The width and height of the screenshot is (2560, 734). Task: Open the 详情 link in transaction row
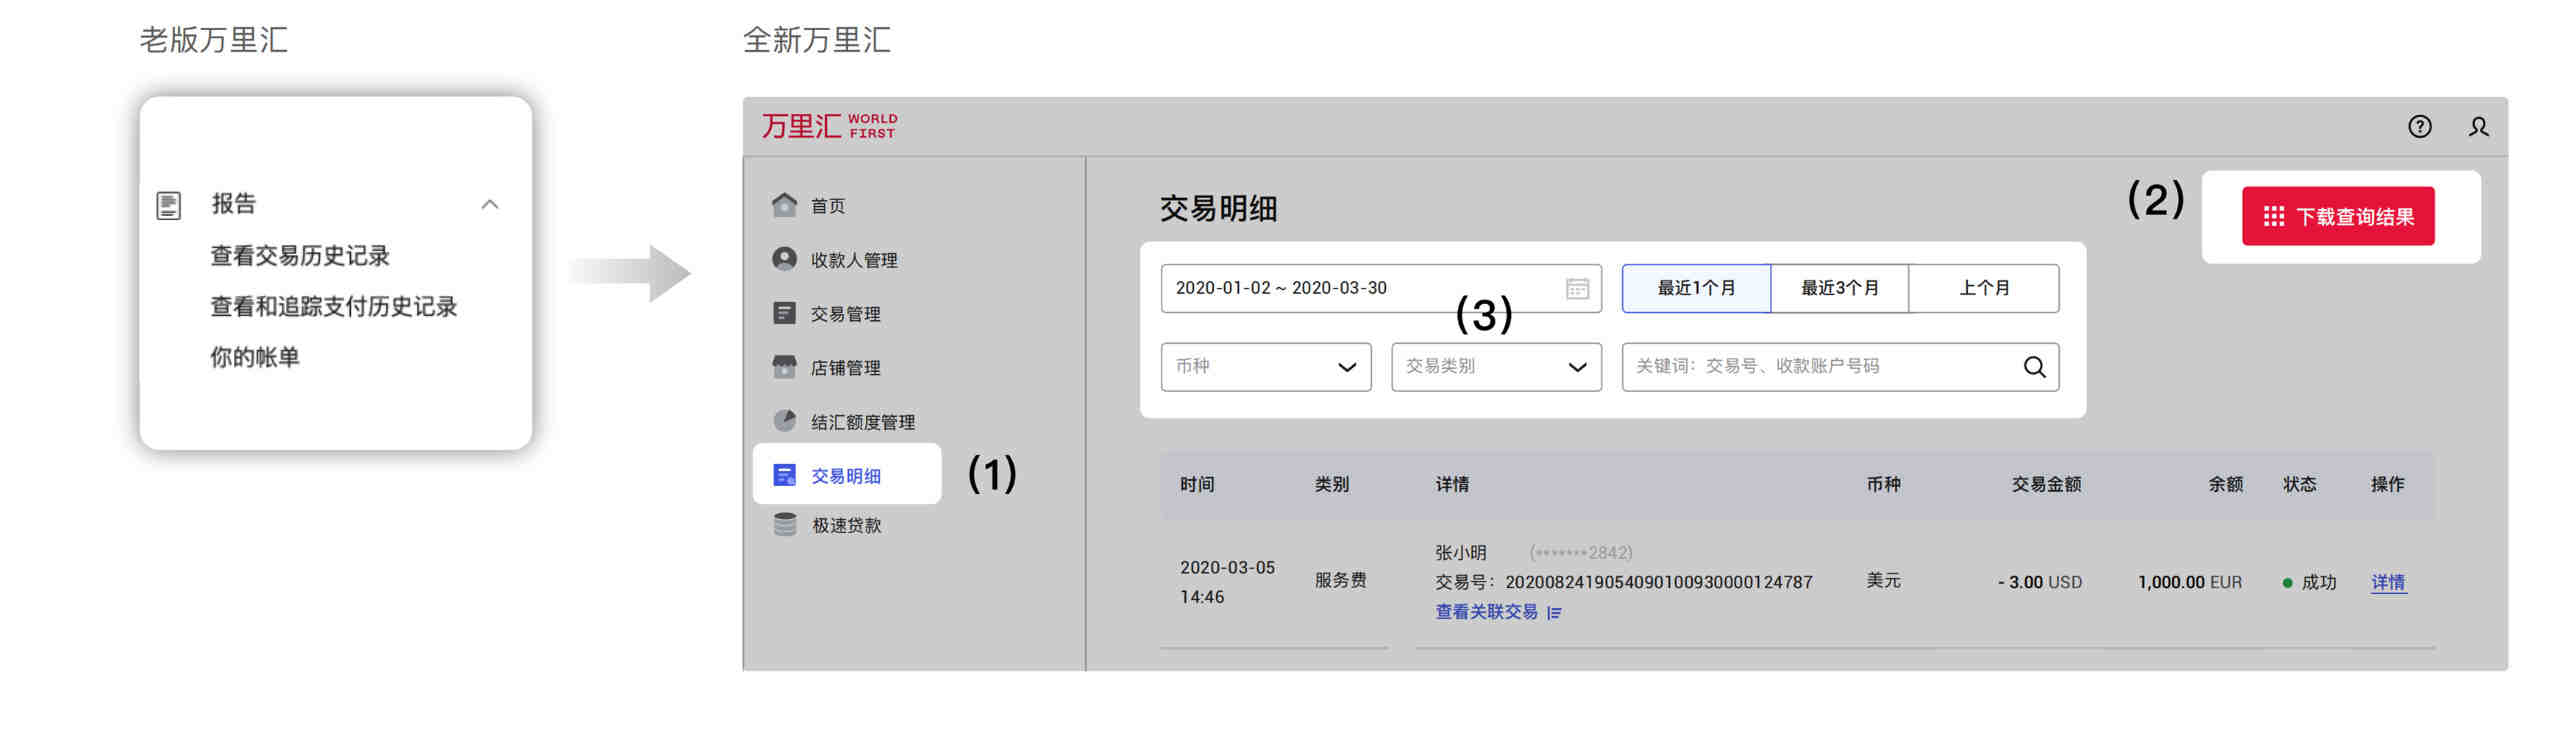coord(2388,582)
